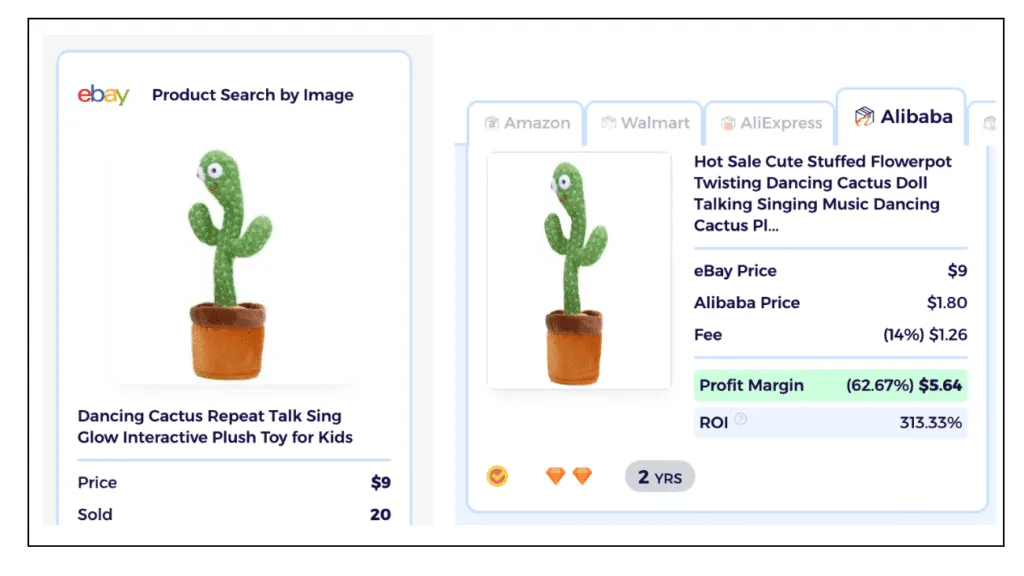Switch to the Amazon tab
Image resolution: width=1024 pixels, height=576 pixels.
pos(527,123)
